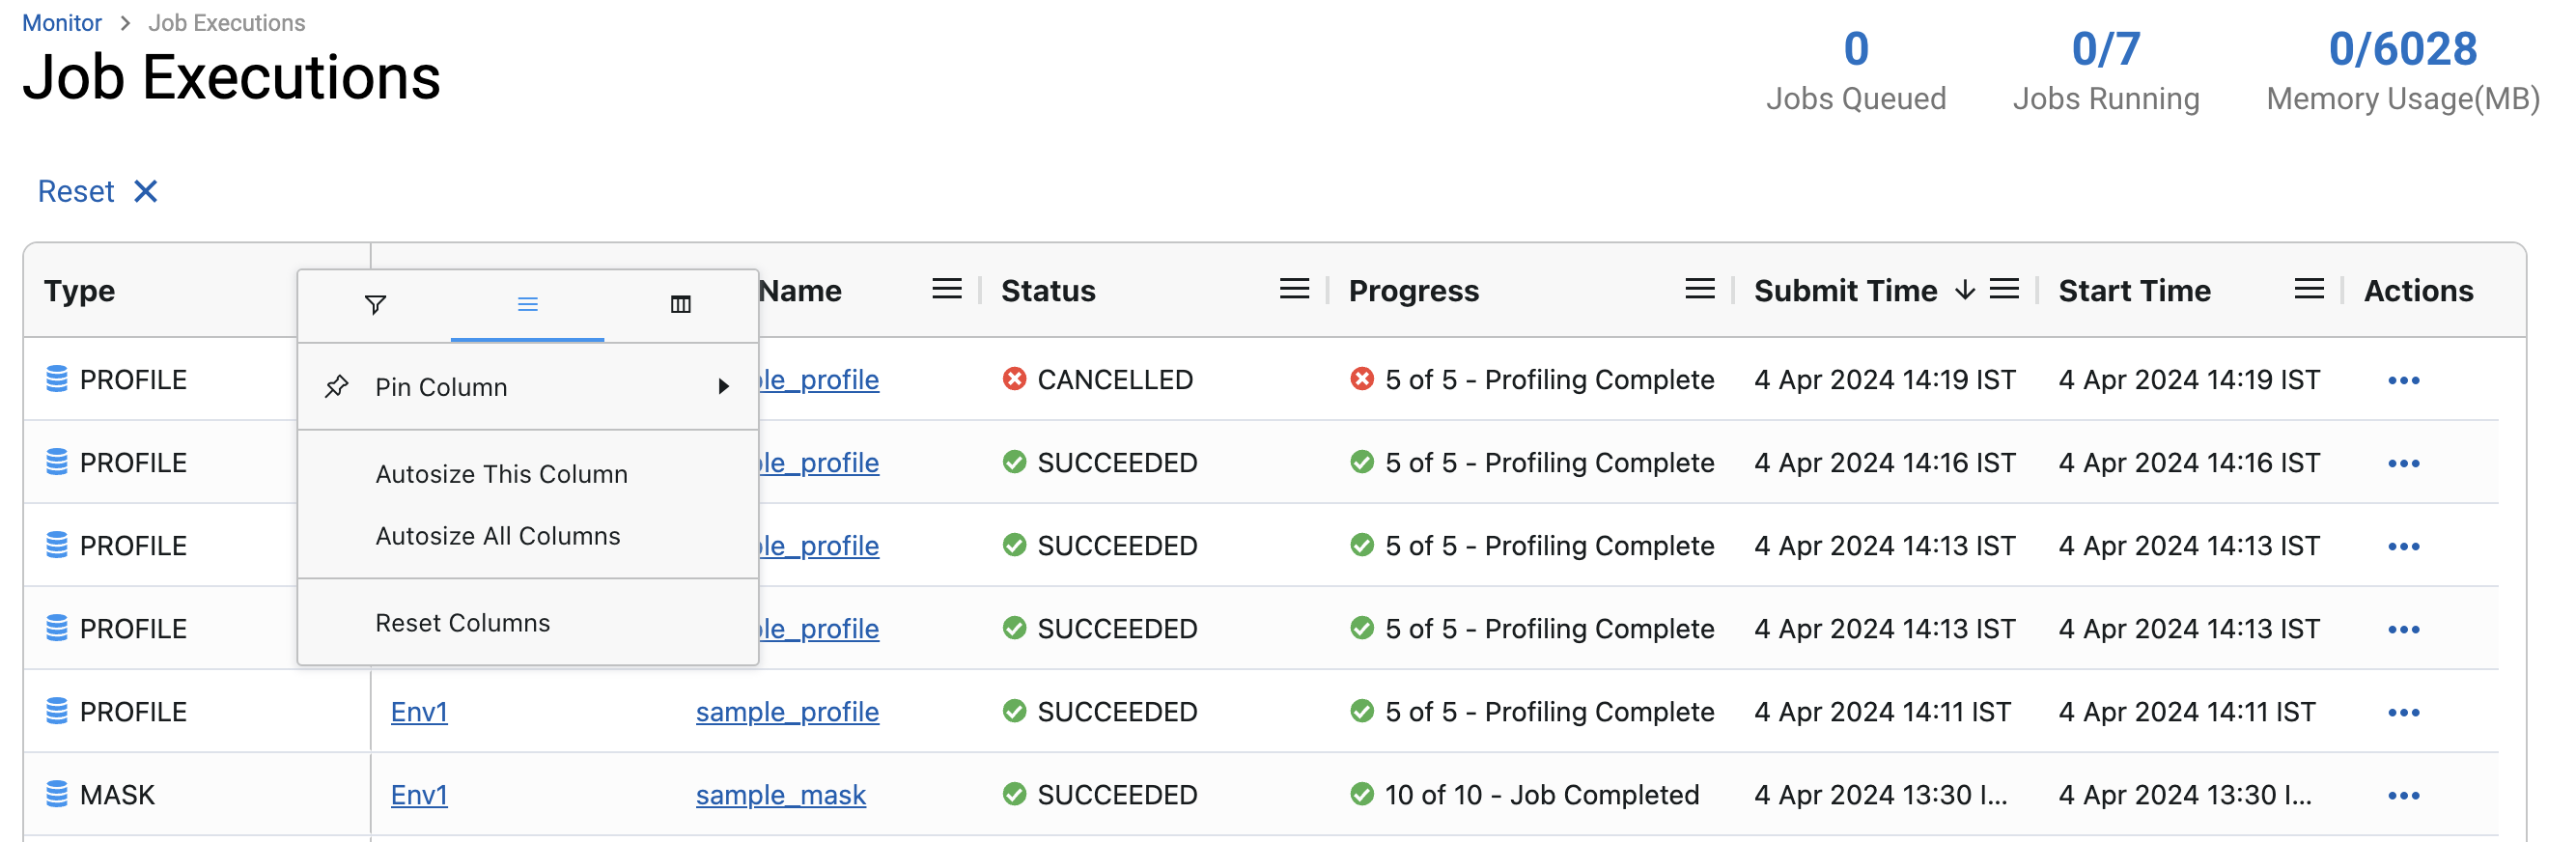Screen dimensions: 2576x842
Task: Click CANCELLED status text
Action: (x=1115, y=380)
